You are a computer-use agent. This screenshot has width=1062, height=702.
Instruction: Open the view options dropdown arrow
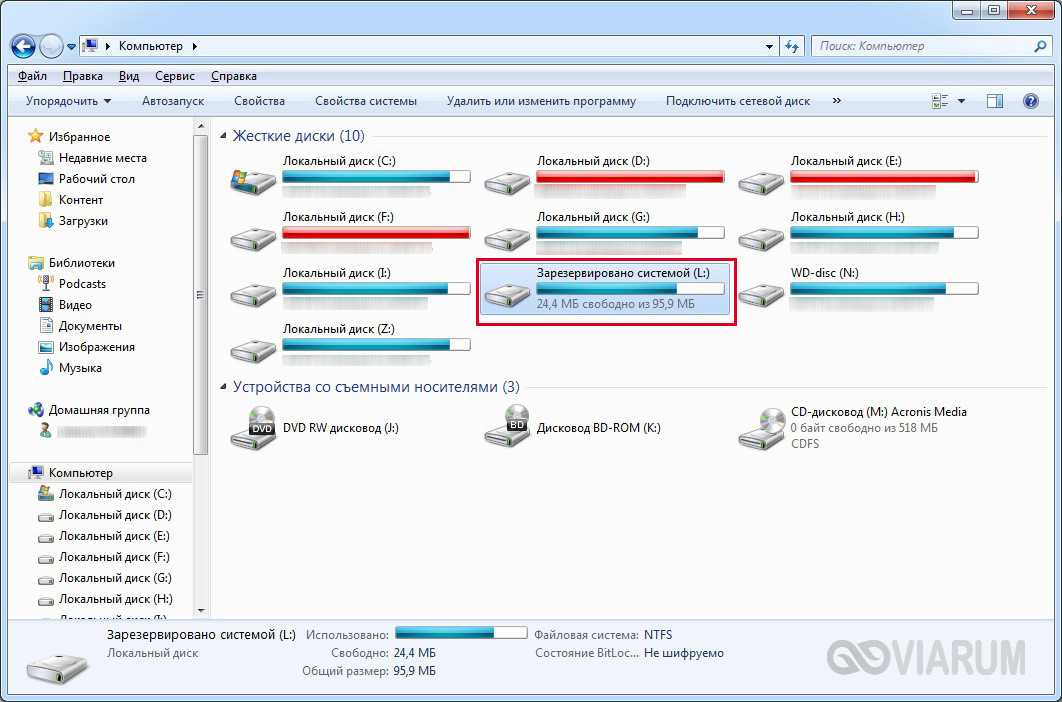(x=961, y=102)
